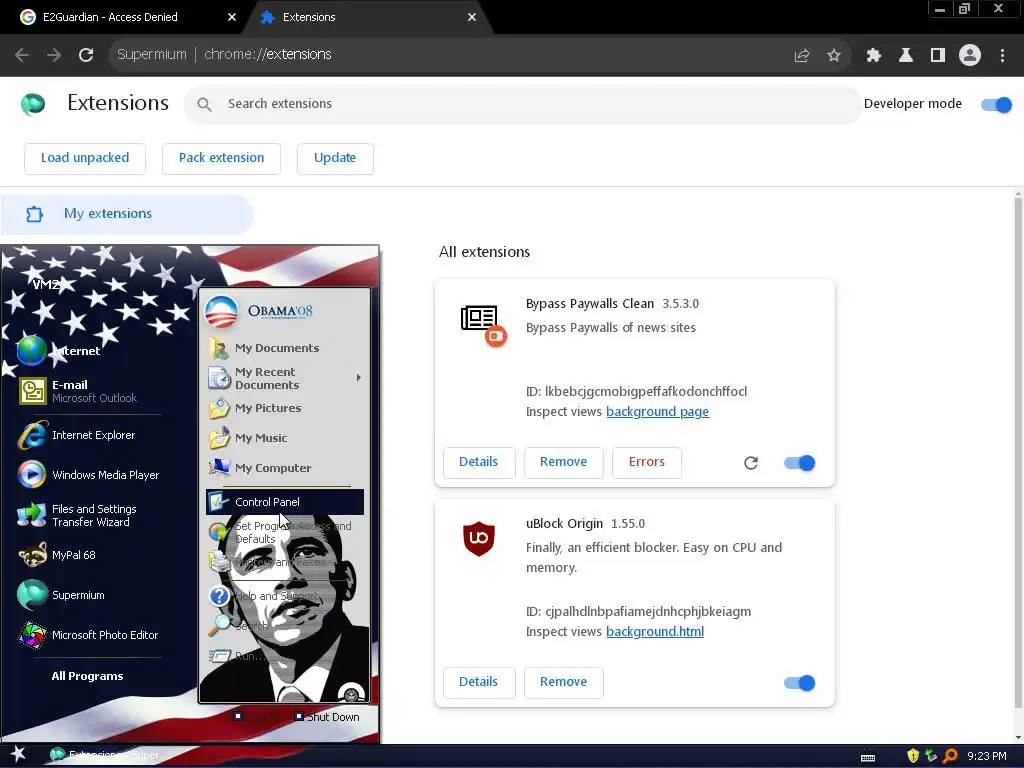The width and height of the screenshot is (1024, 768).
Task: Open Control Panel
Action: tap(284, 502)
